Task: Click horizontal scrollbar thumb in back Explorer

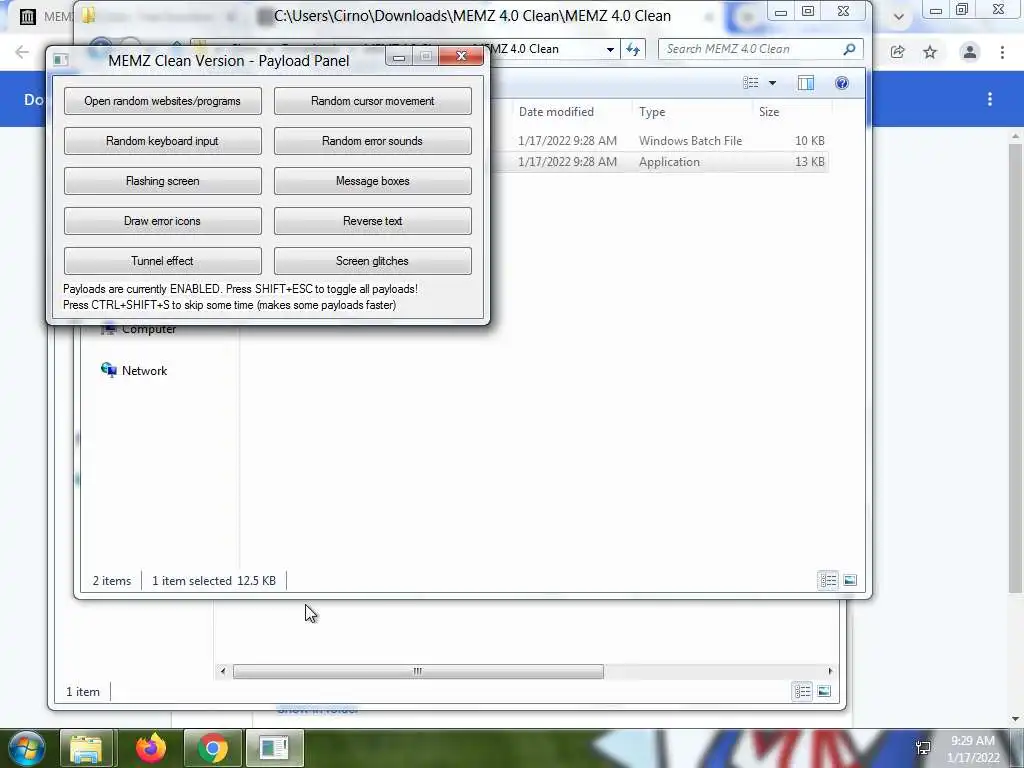Action: tap(418, 671)
